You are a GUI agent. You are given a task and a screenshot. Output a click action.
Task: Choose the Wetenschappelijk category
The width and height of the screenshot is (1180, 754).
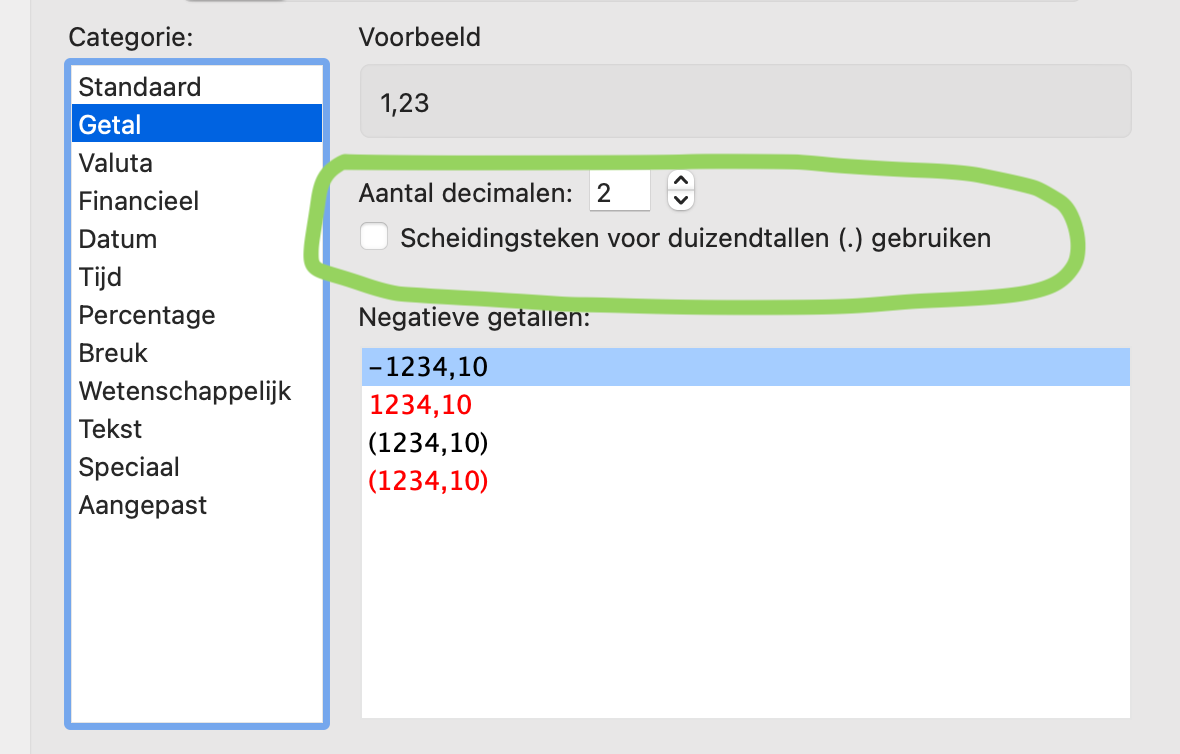pos(196,391)
